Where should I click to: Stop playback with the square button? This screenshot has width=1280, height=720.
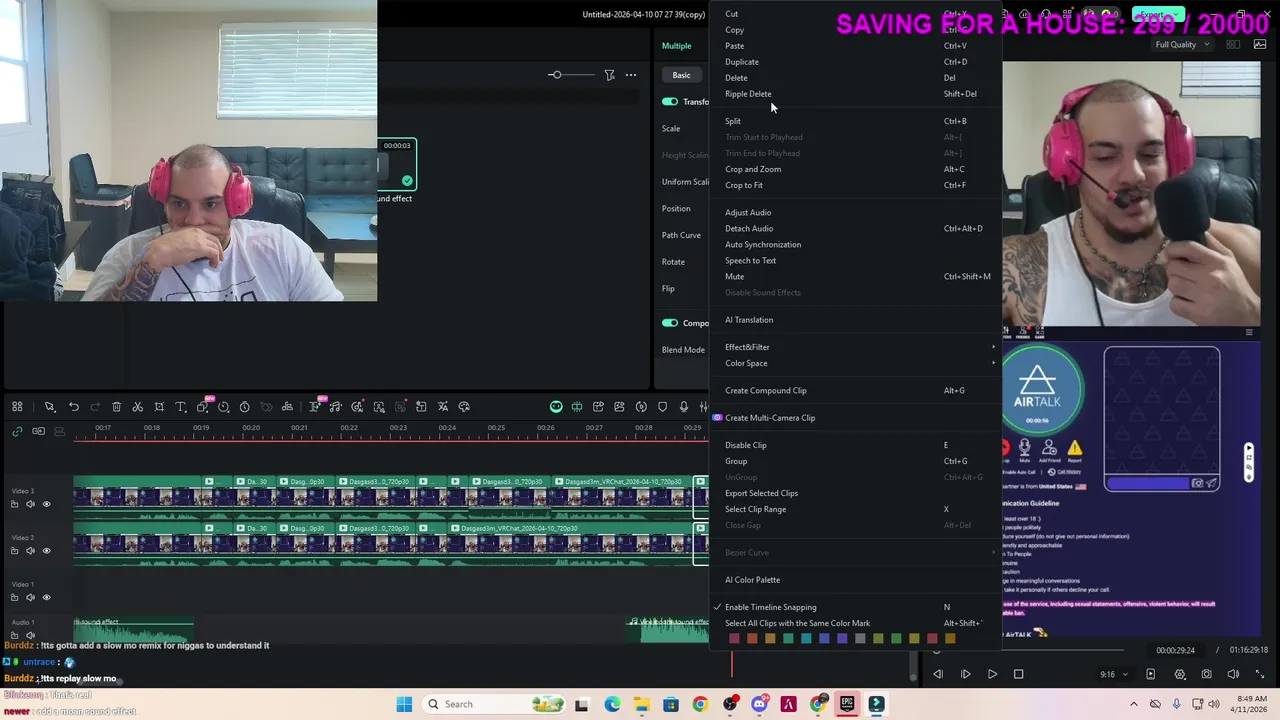click(x=1018, y=674)
